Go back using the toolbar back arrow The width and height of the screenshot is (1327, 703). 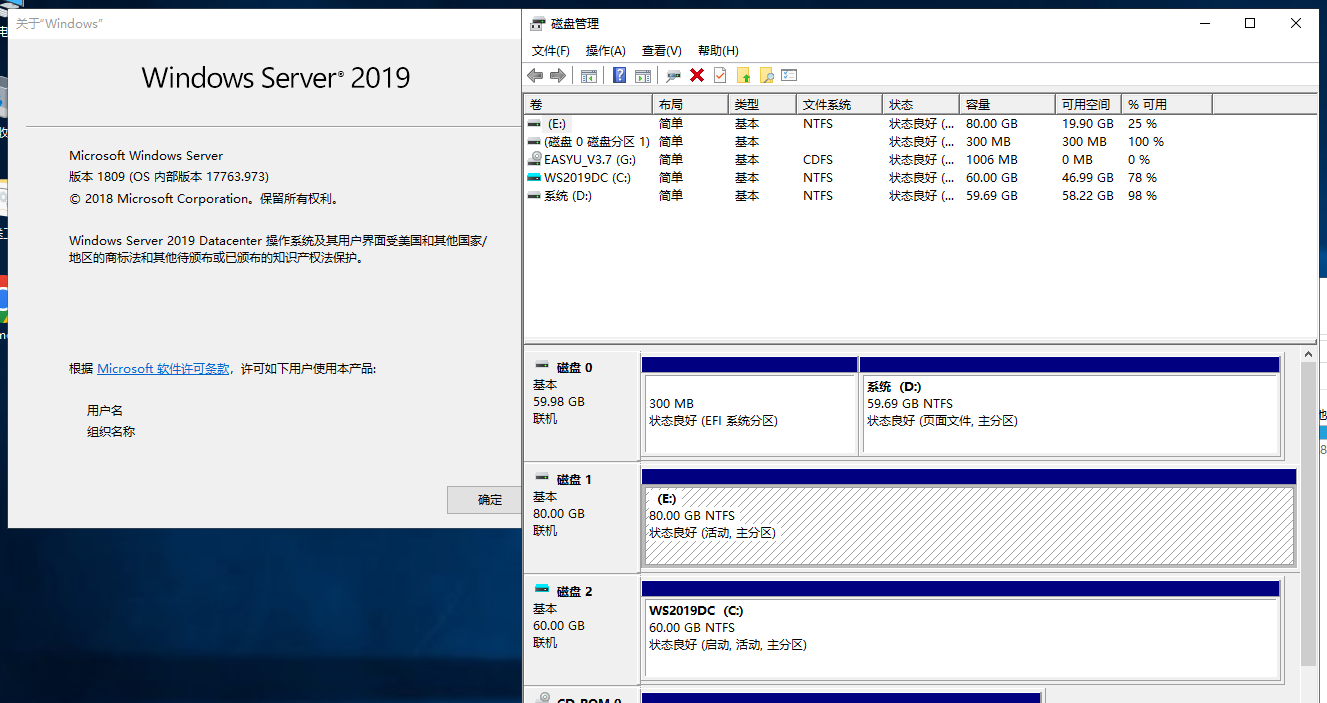pos(535,76)
